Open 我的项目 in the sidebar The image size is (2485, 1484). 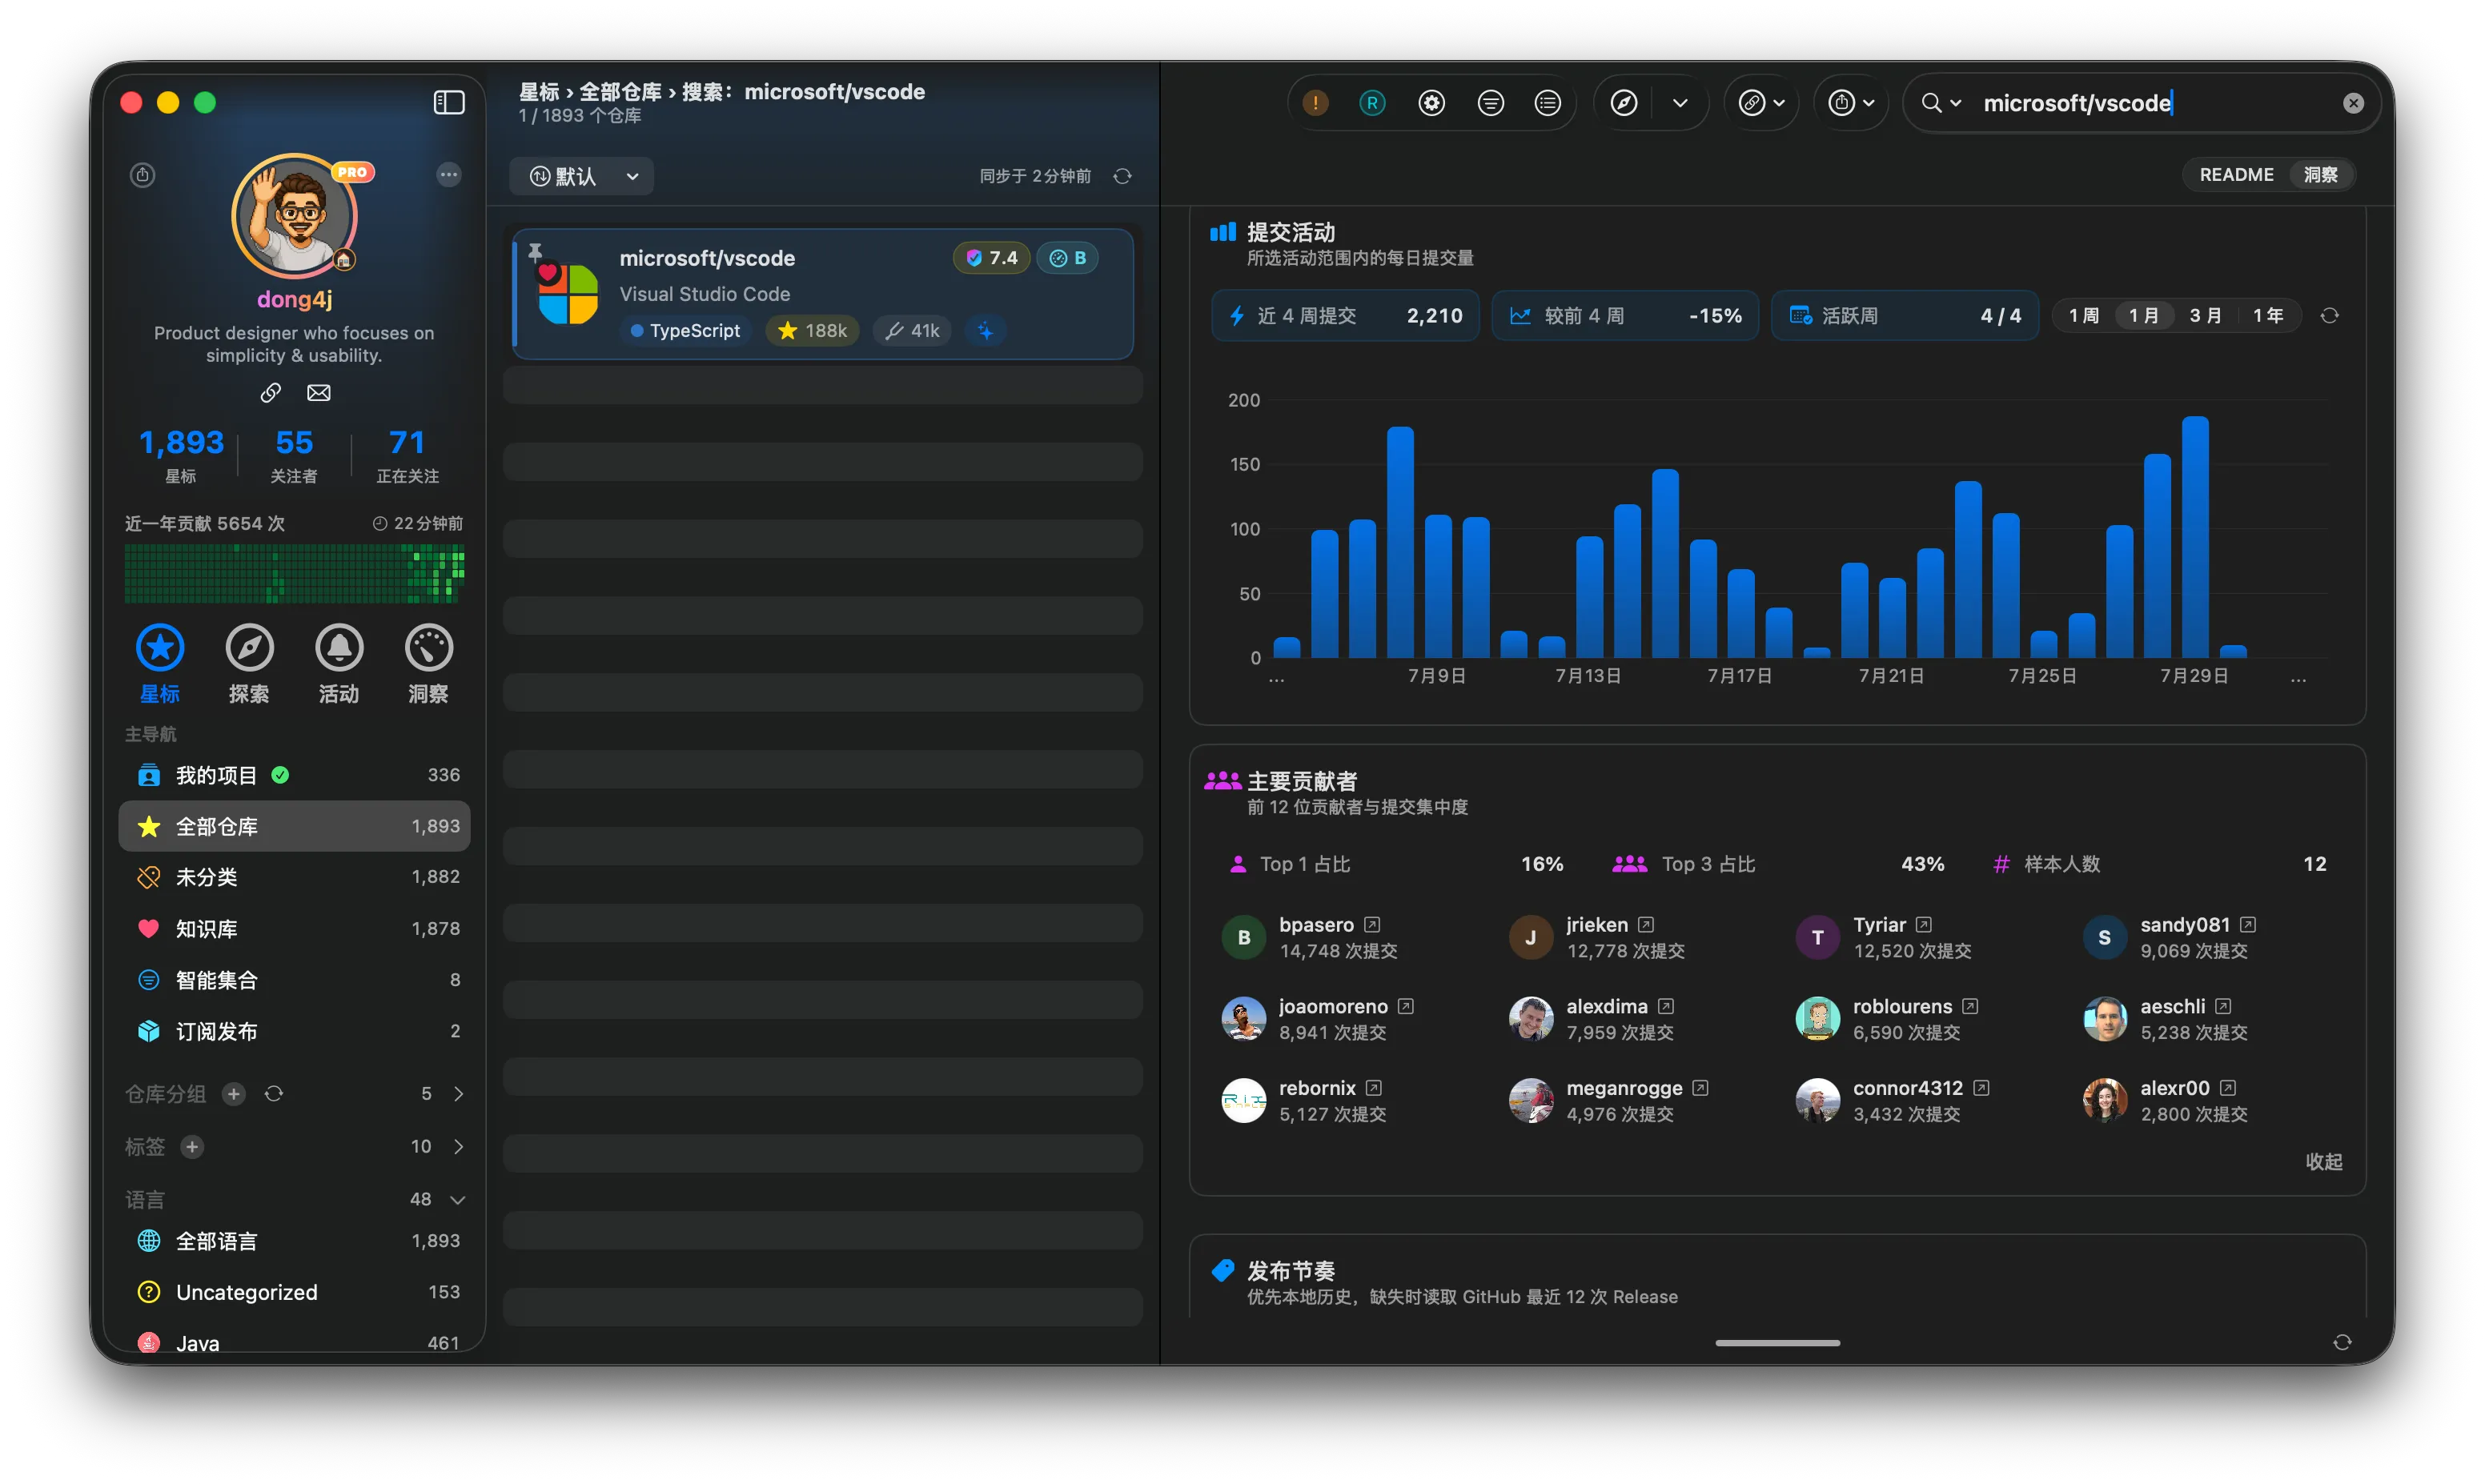(x=294, y=775)
